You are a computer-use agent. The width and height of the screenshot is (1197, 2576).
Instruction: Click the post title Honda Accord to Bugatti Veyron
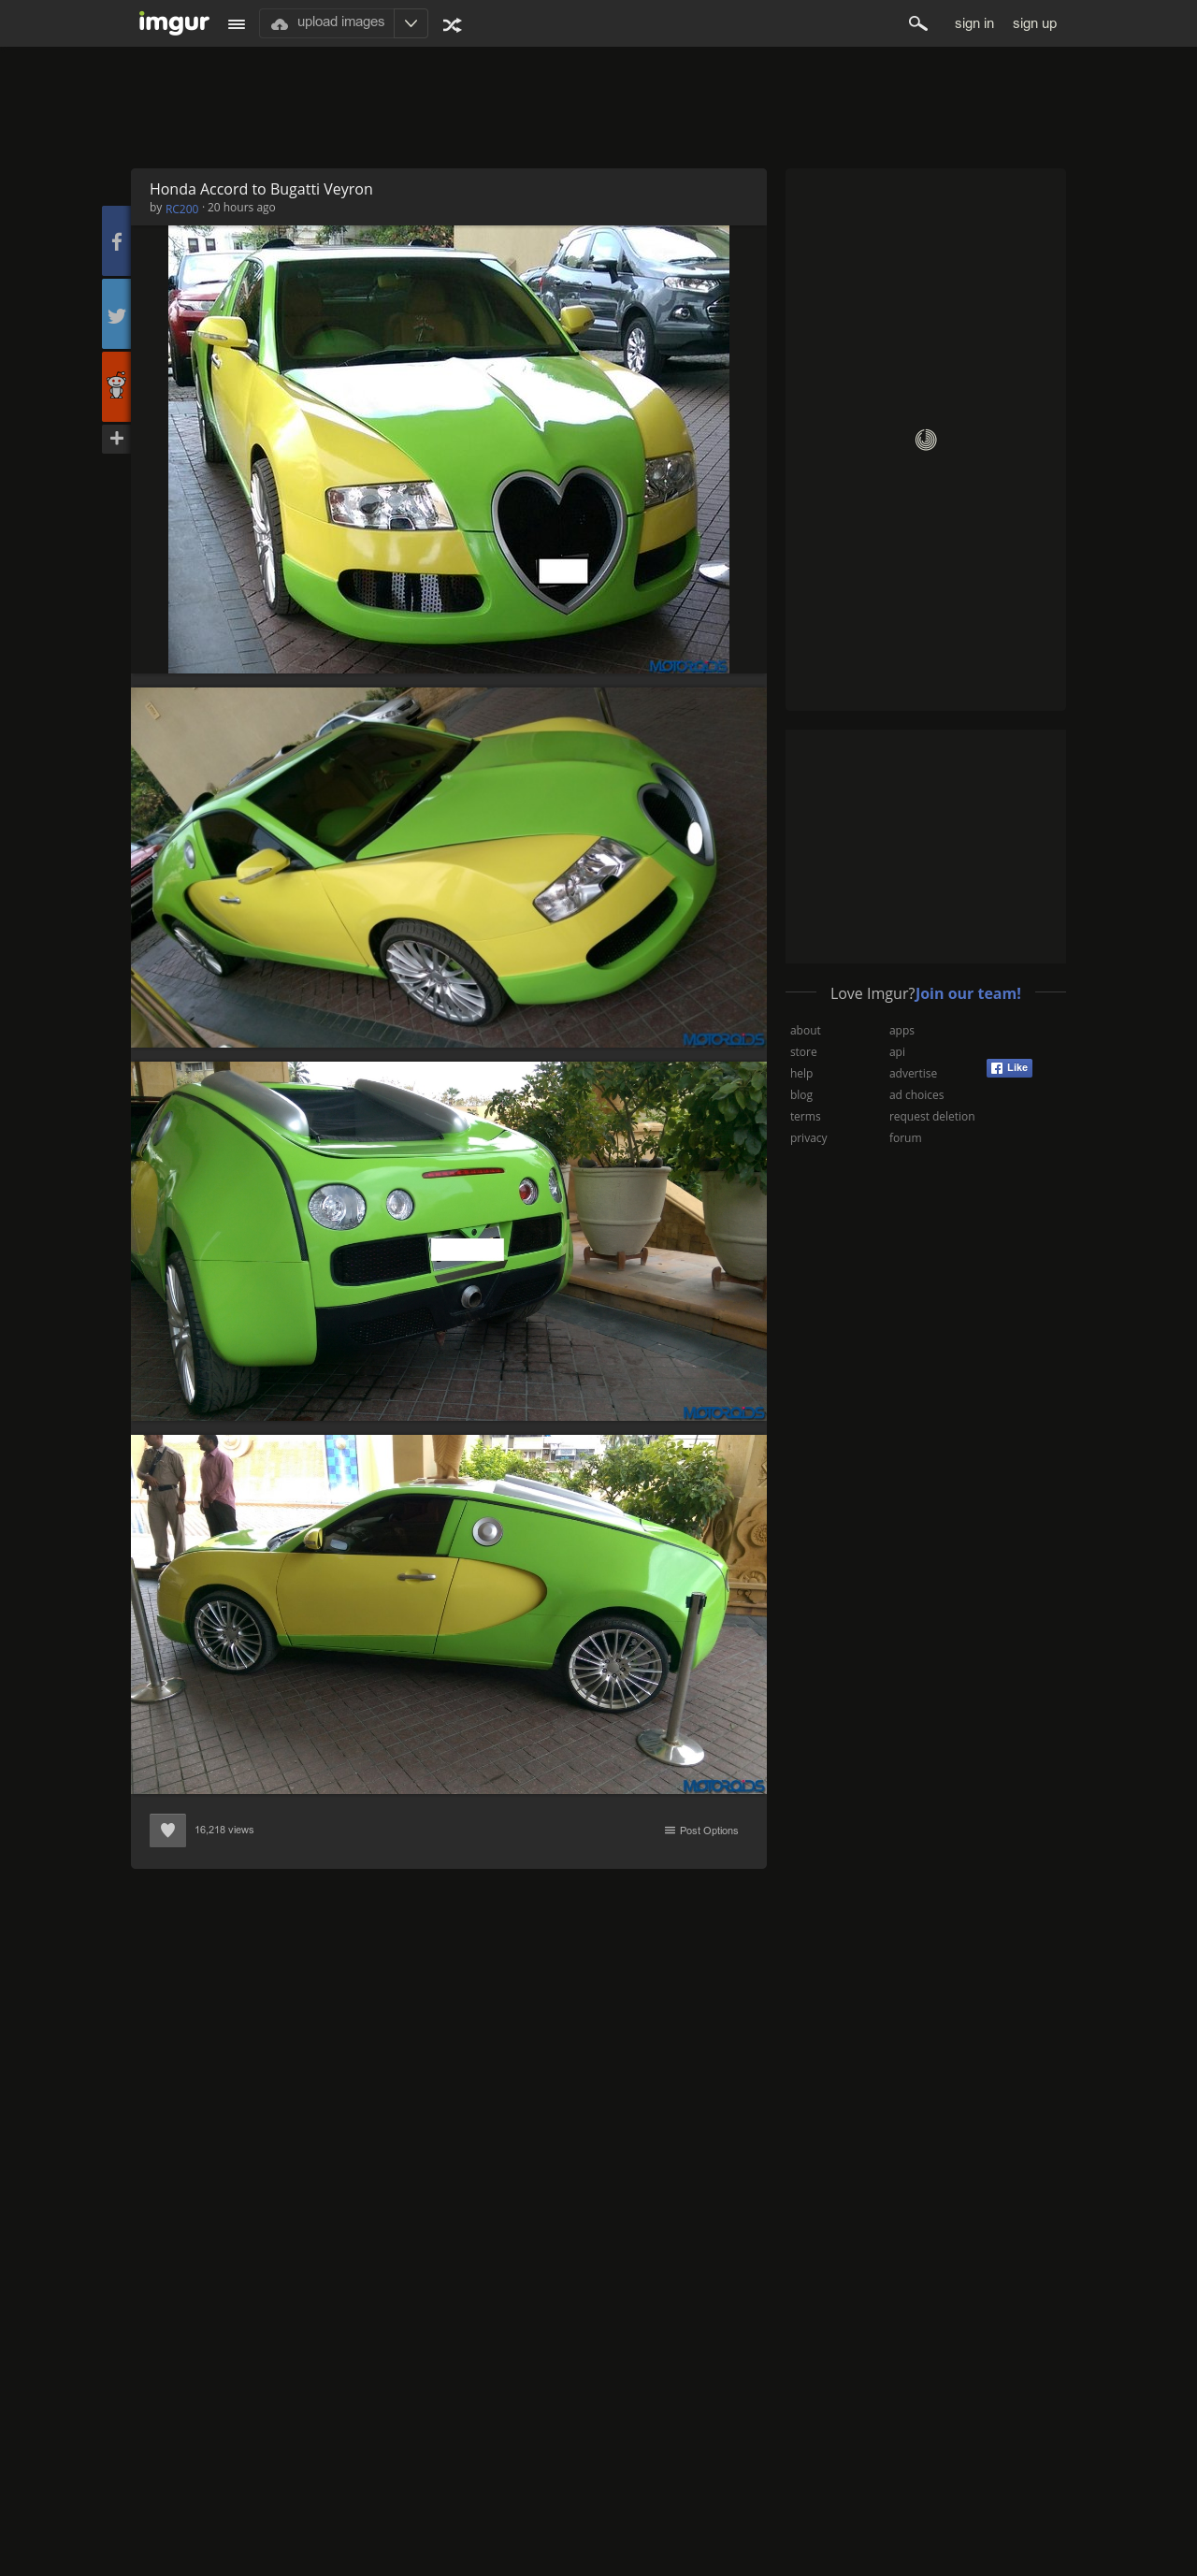261,189
